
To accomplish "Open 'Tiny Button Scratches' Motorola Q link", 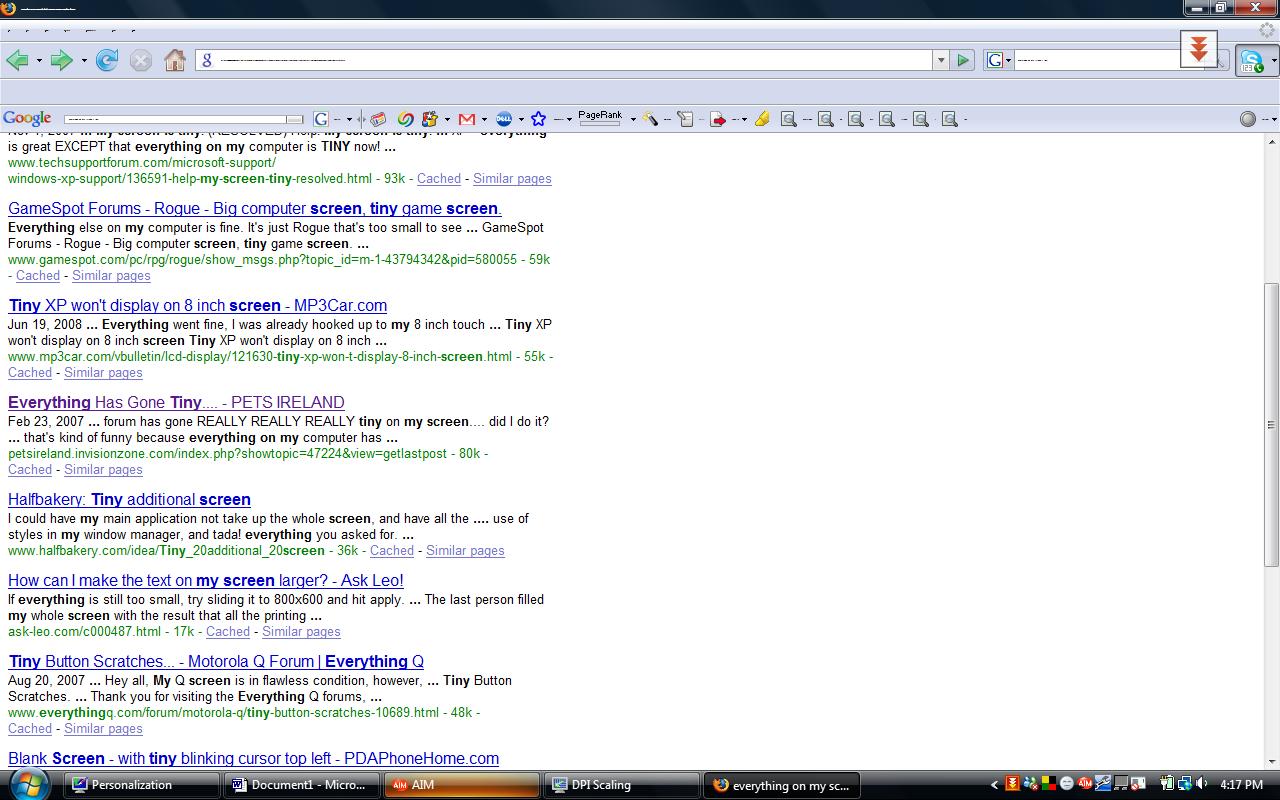I will pyautogui.click(x=216, y=662).
